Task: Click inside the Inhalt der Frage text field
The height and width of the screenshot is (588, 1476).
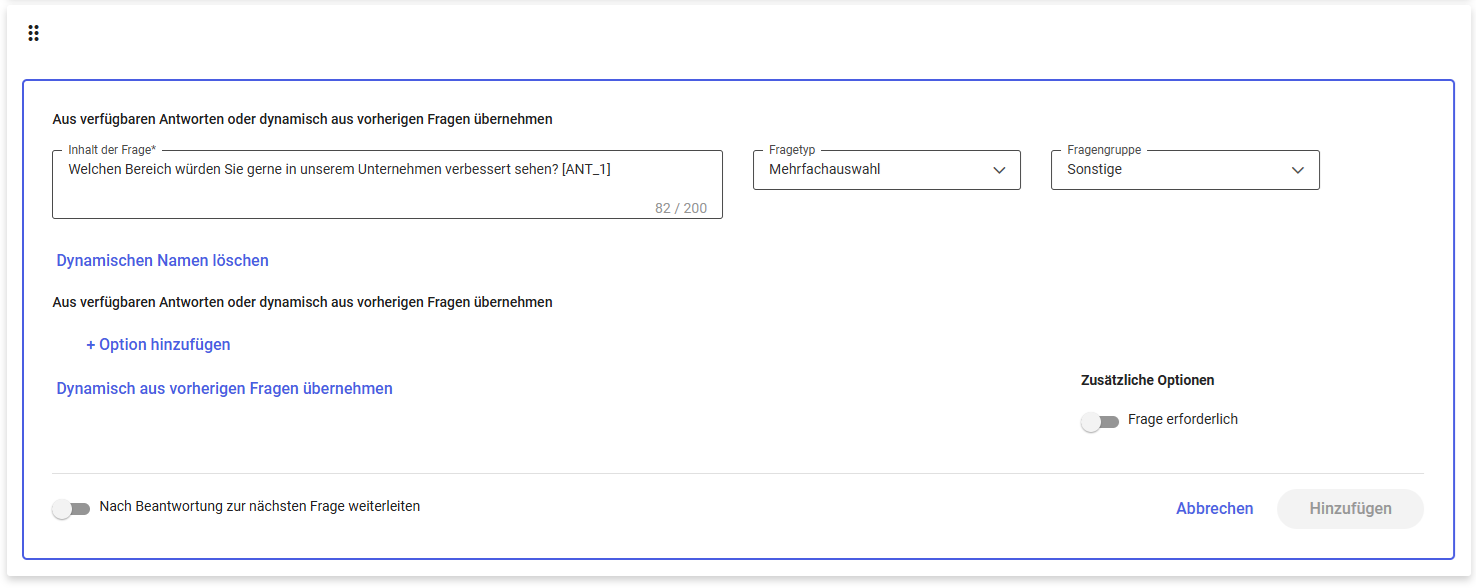Action: click(x=387, y=184)
